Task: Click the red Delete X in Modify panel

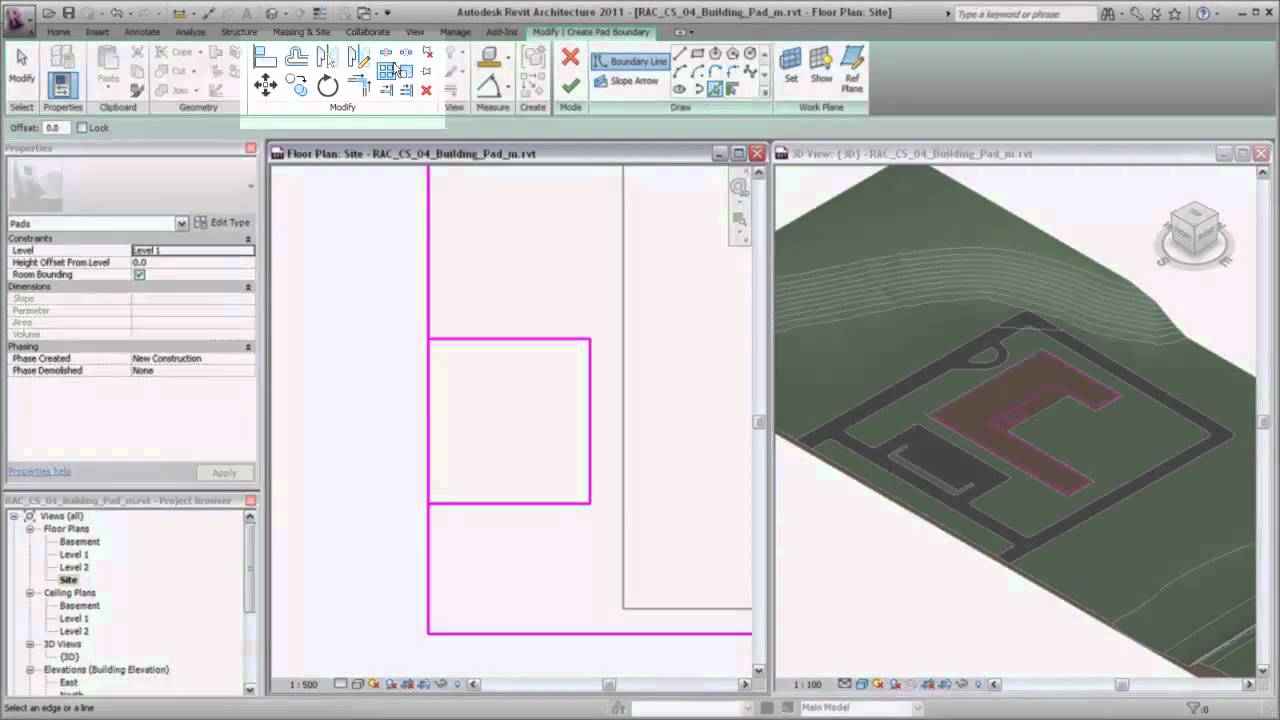Action: coord(426,90)
